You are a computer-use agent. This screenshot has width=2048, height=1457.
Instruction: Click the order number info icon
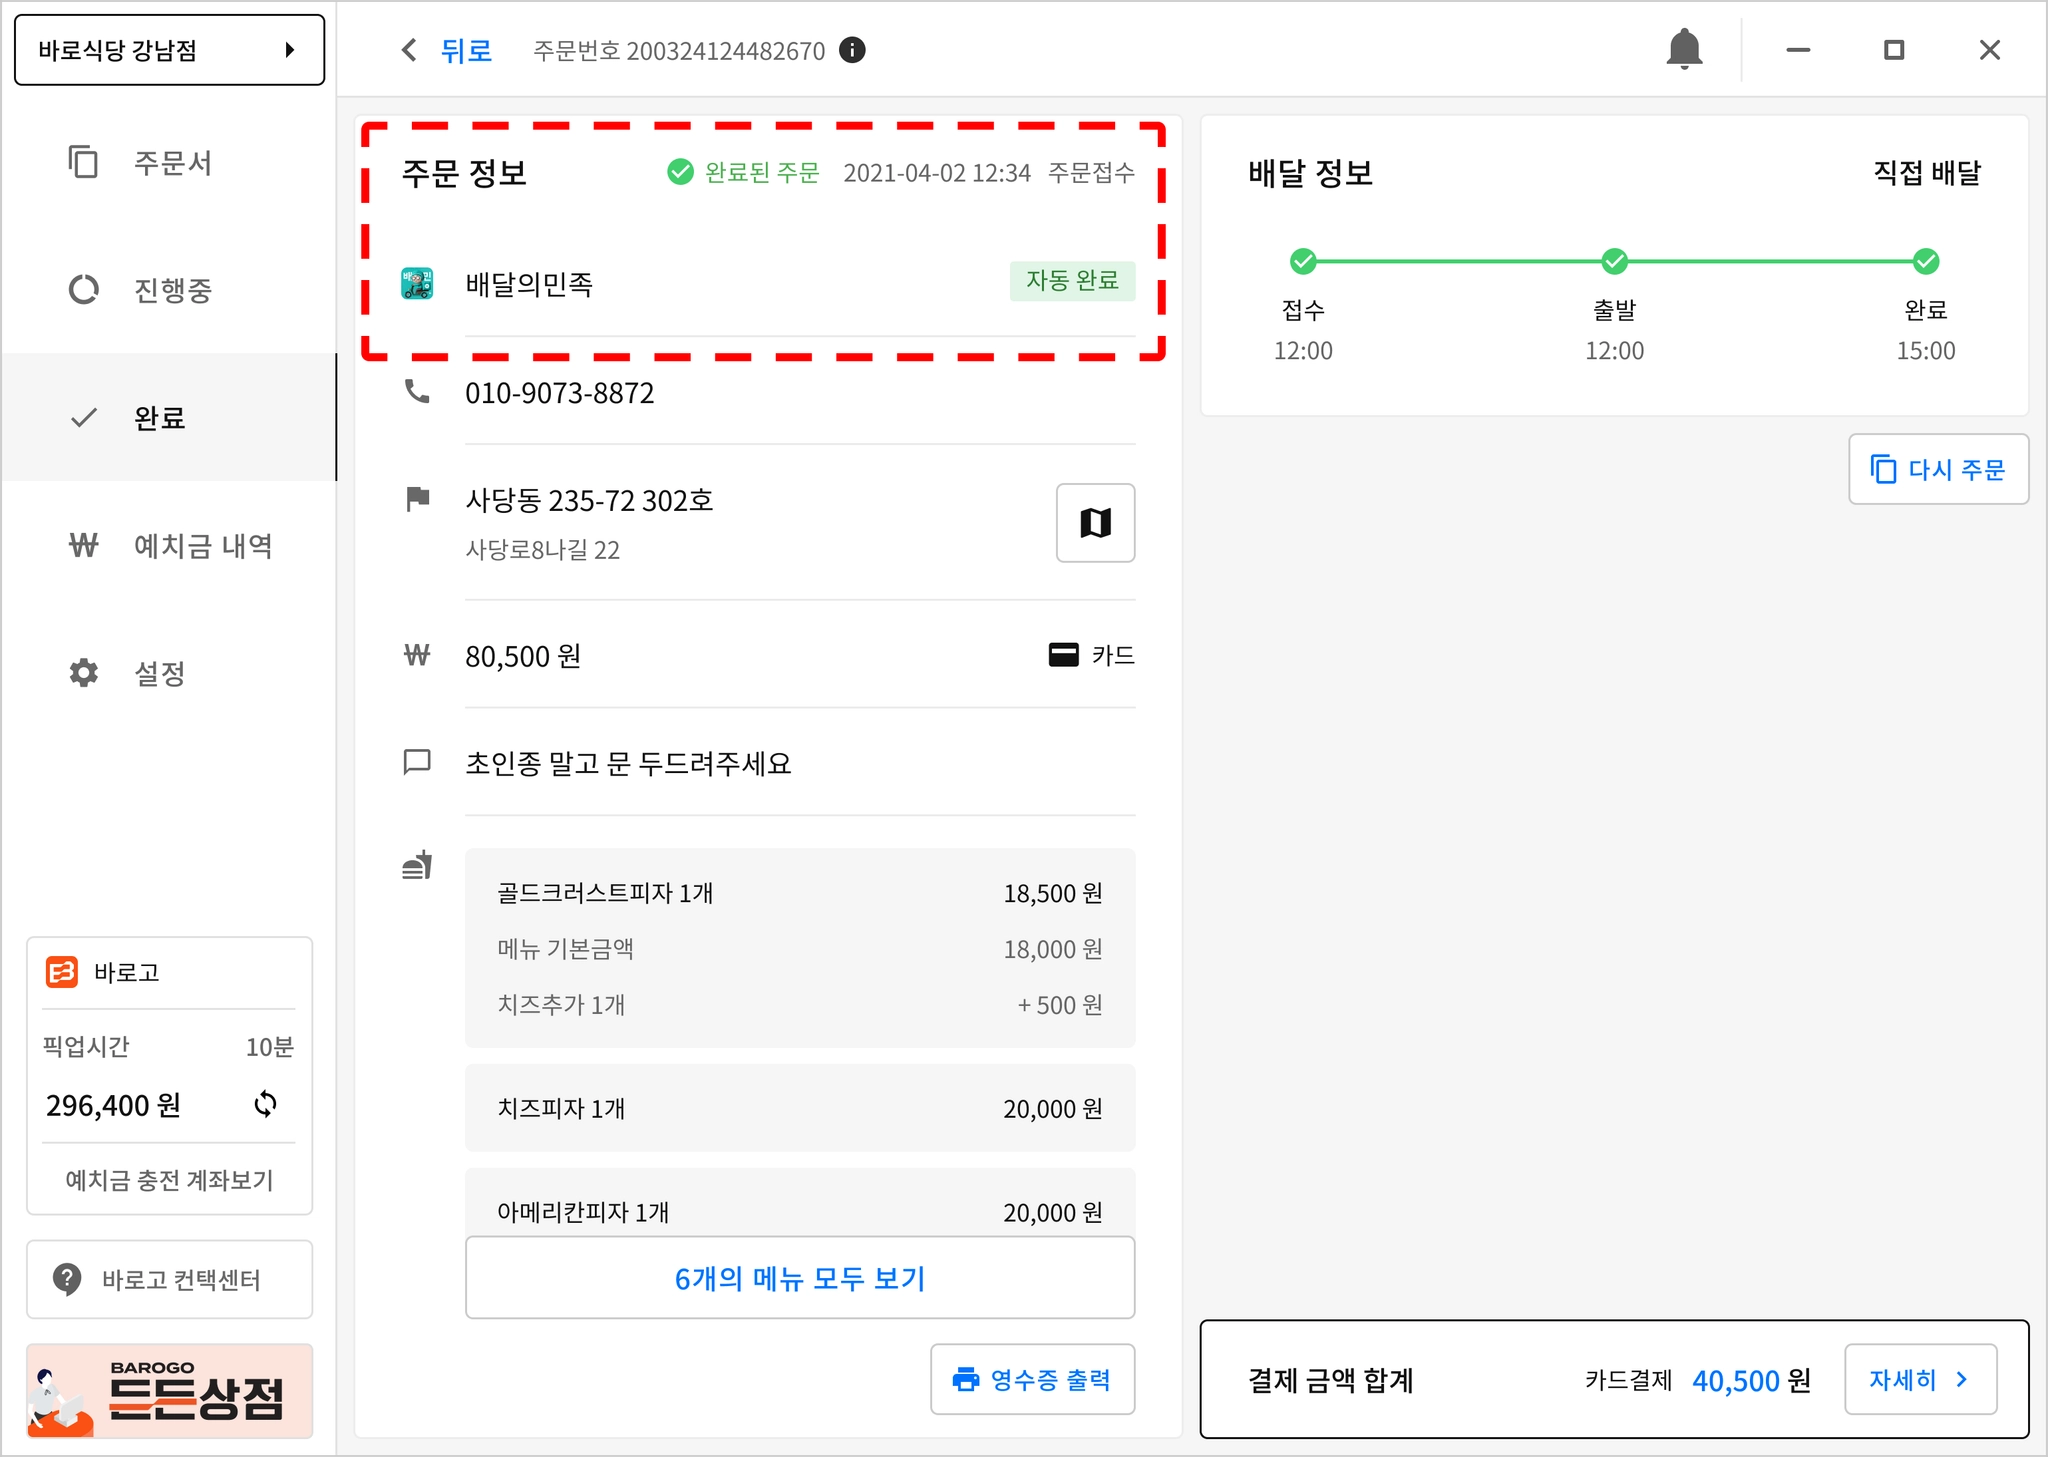point(852,50)
